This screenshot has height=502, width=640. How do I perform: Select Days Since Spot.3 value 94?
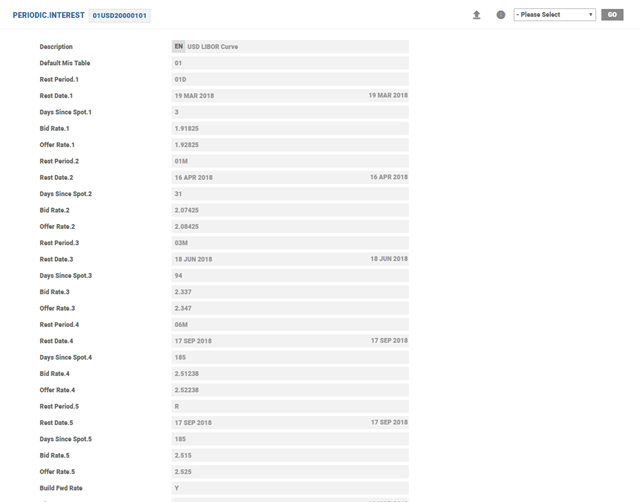point(290,275)
